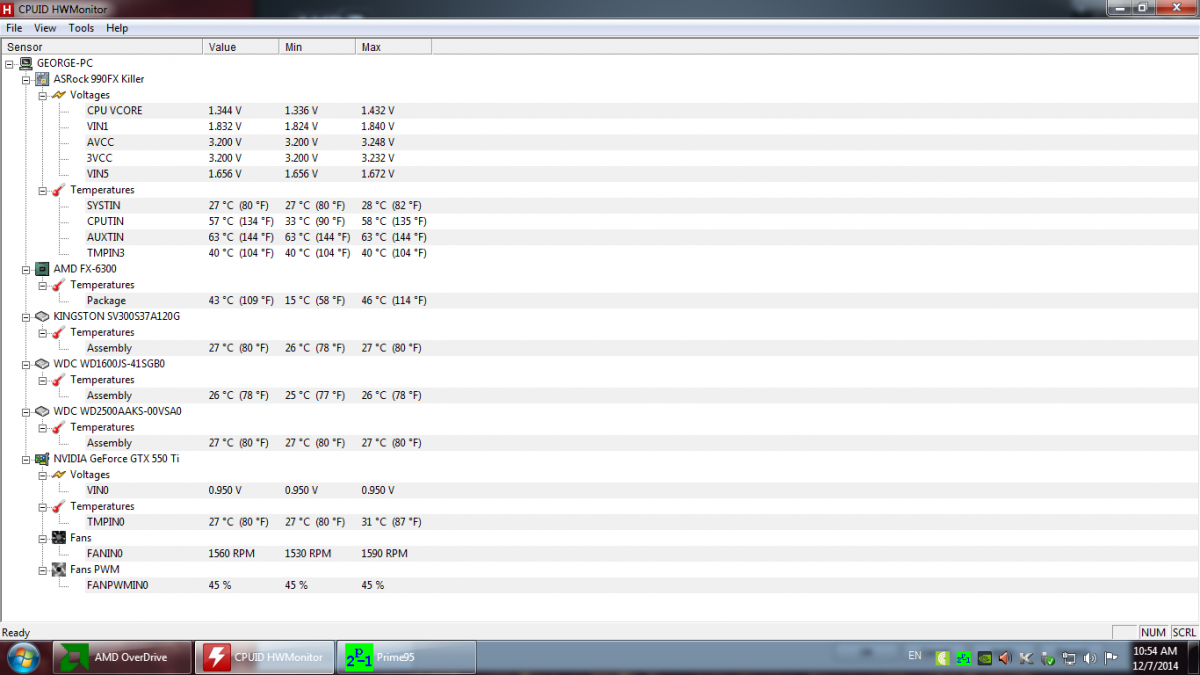Switch to Prime95 in taskbar
The width and height of the screenshot is (1200, 675).
pos(406,657)
